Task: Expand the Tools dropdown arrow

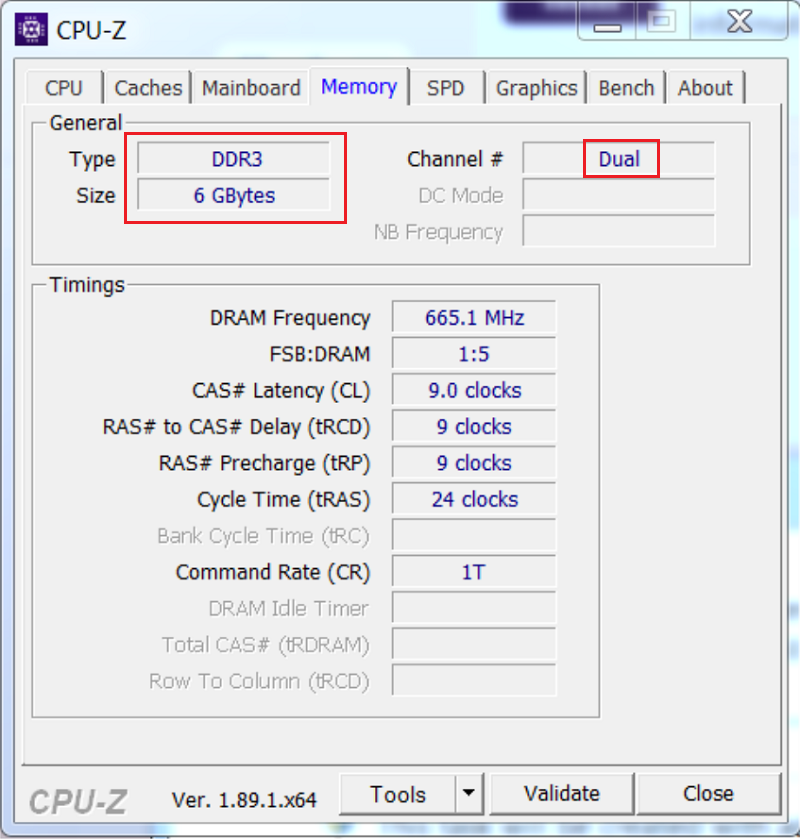Action: pyautogui.click(x=468, y=795)
